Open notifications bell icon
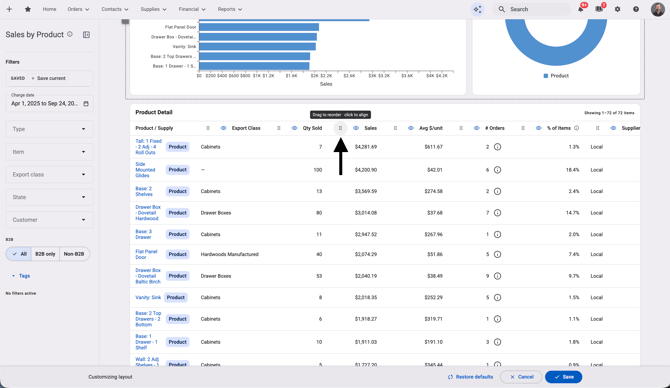Viewport: 670px width, 388px height. 581,9
